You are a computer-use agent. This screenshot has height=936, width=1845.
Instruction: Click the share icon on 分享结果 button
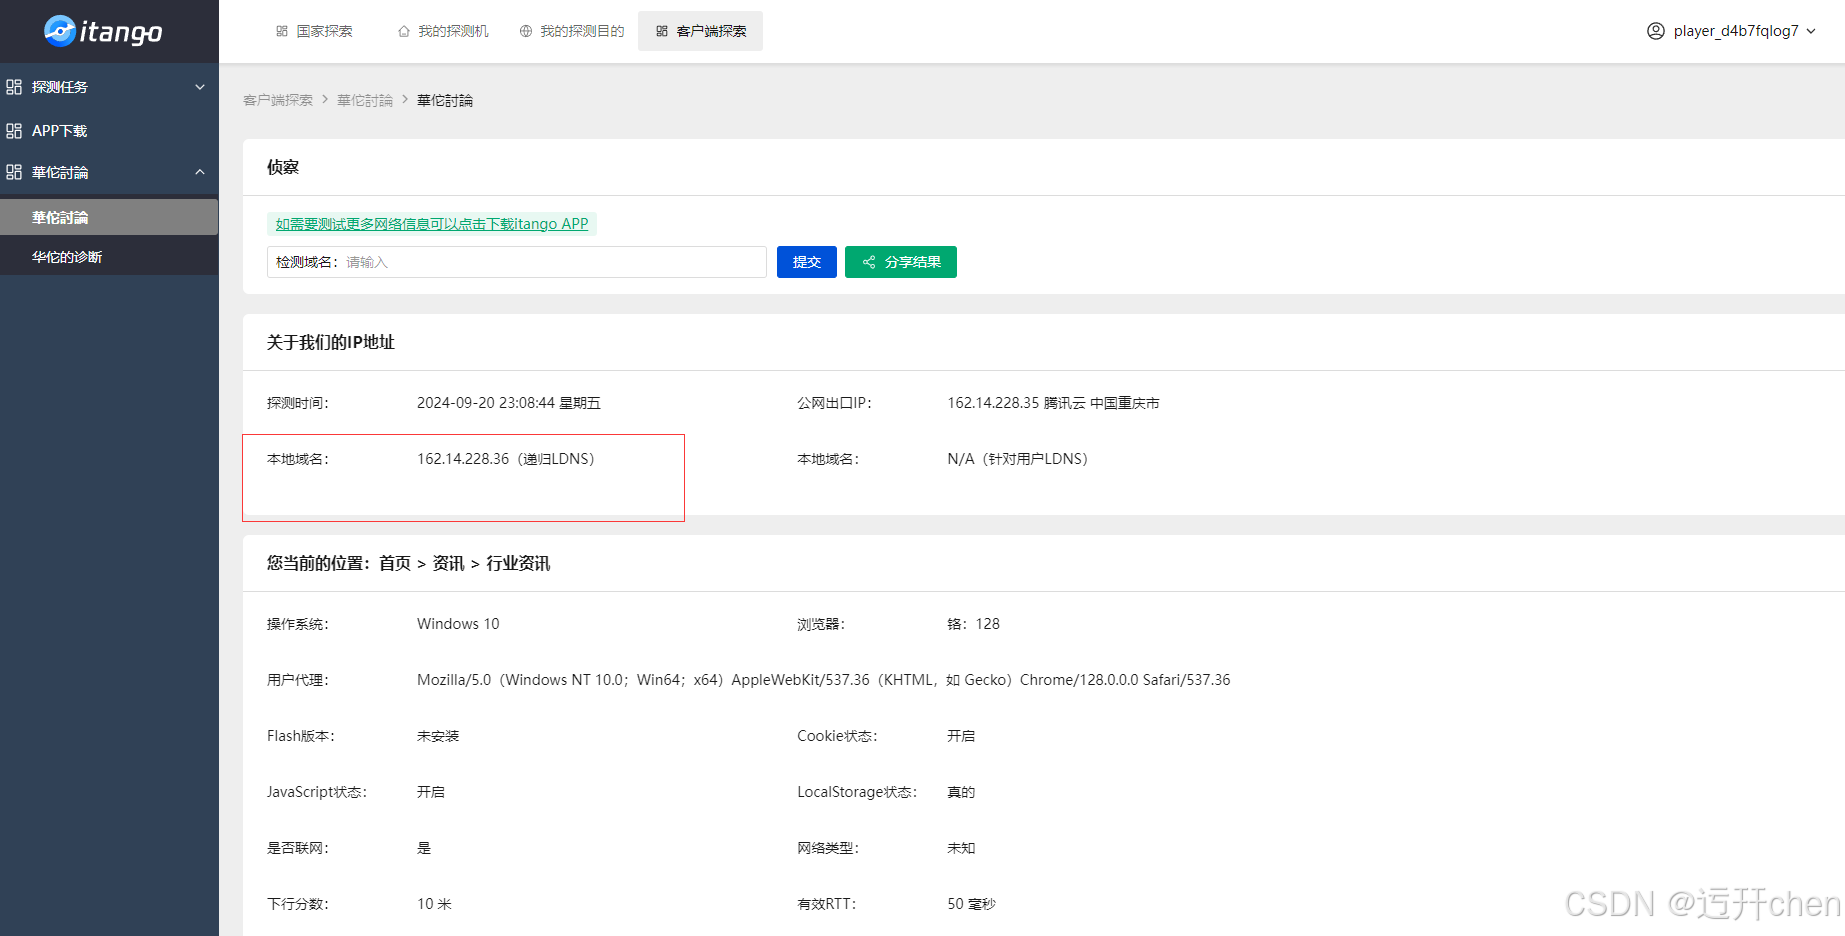pyautogui.click(x=868, y=262)
